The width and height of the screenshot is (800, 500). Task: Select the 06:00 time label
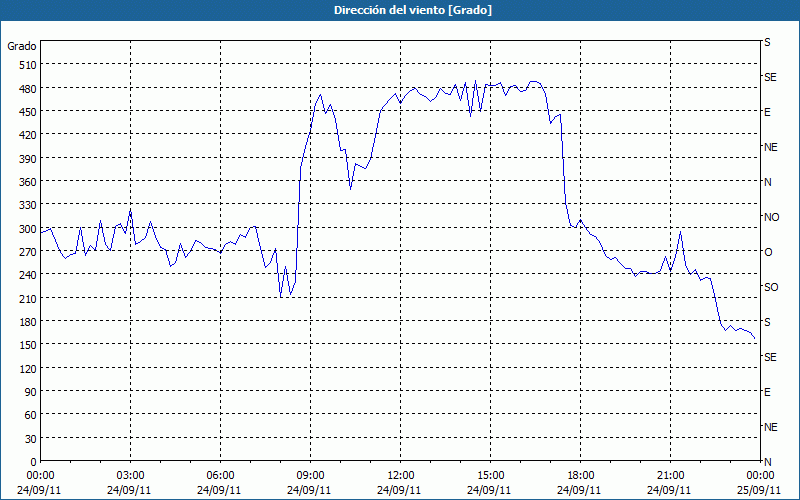coord(220,476)
